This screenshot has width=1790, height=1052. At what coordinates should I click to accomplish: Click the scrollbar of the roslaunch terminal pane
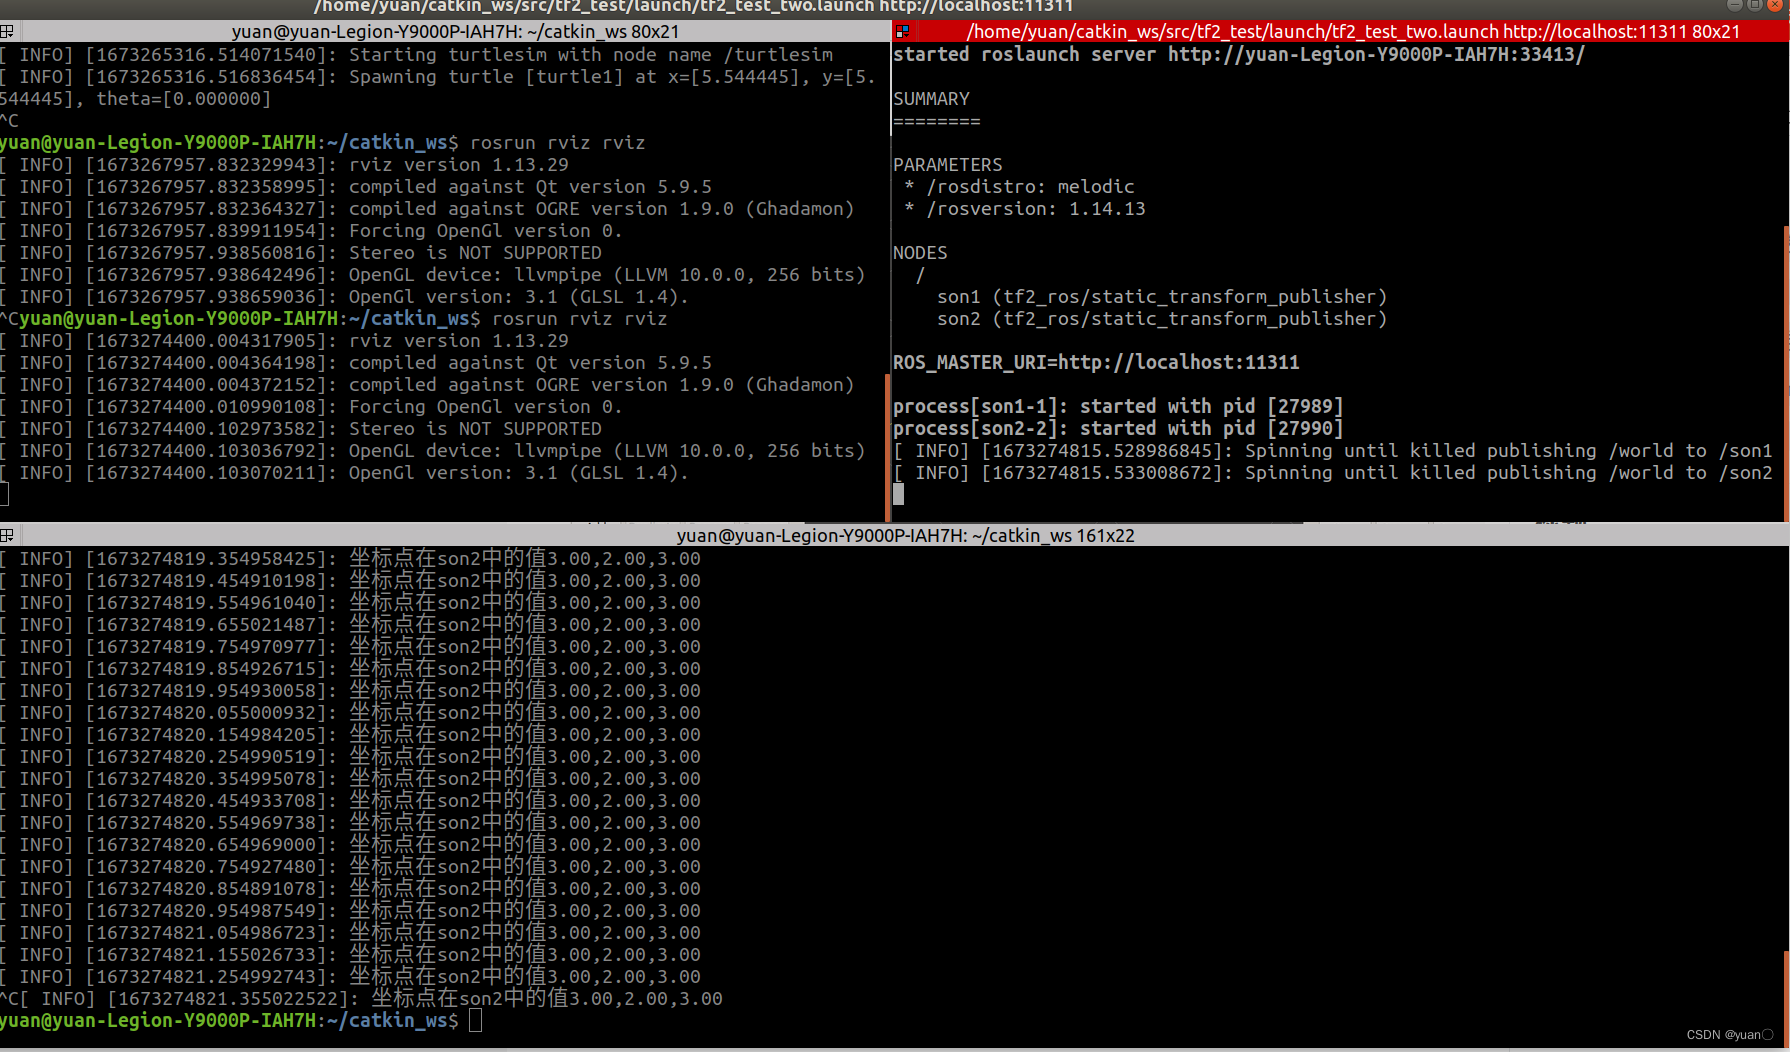click(1786, 372)
